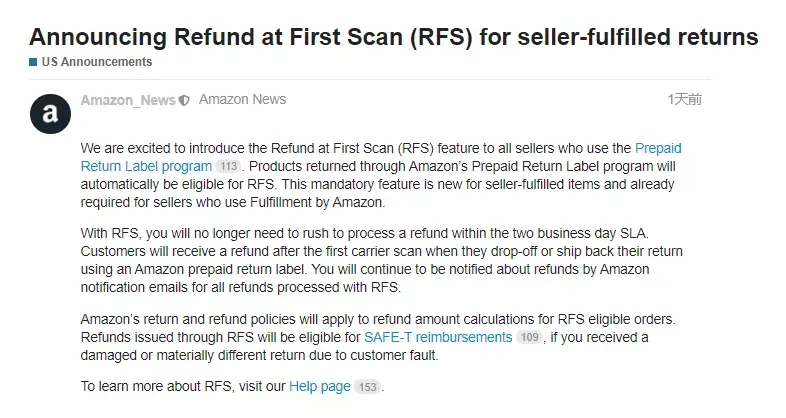Open the Prepaid Return Label program link
786x418 pixels.
381,157
